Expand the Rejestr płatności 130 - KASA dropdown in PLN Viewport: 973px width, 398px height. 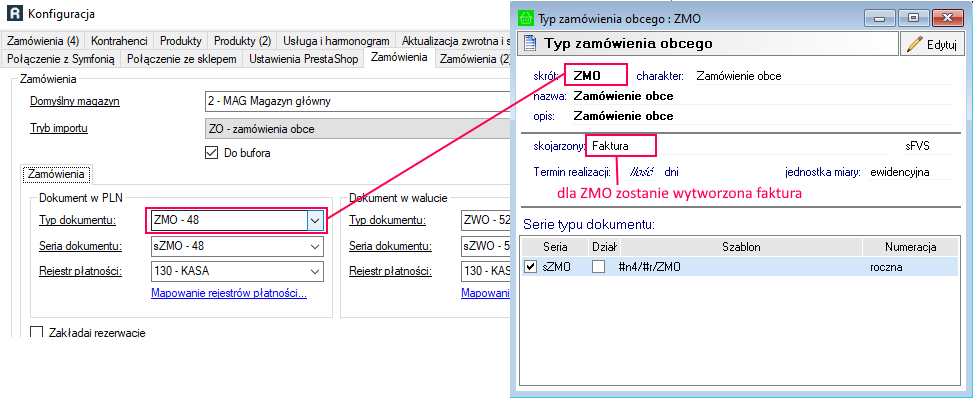coord(315,271)
